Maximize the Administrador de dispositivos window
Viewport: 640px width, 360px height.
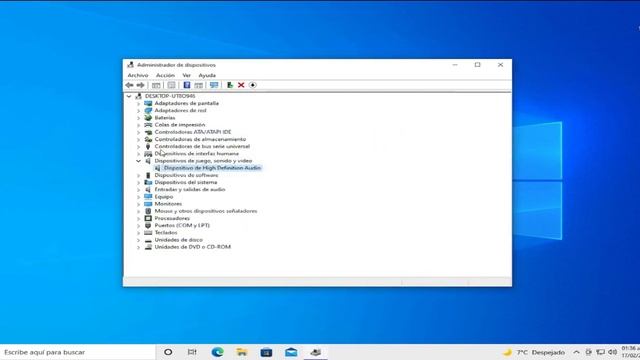[478, 65]
